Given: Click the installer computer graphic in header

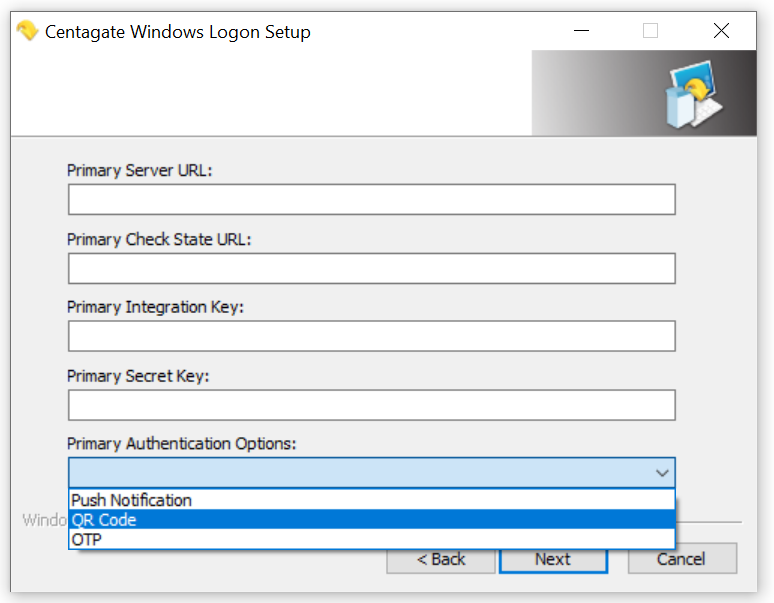Looking at the screenshot, I should [x=693, y=94].
